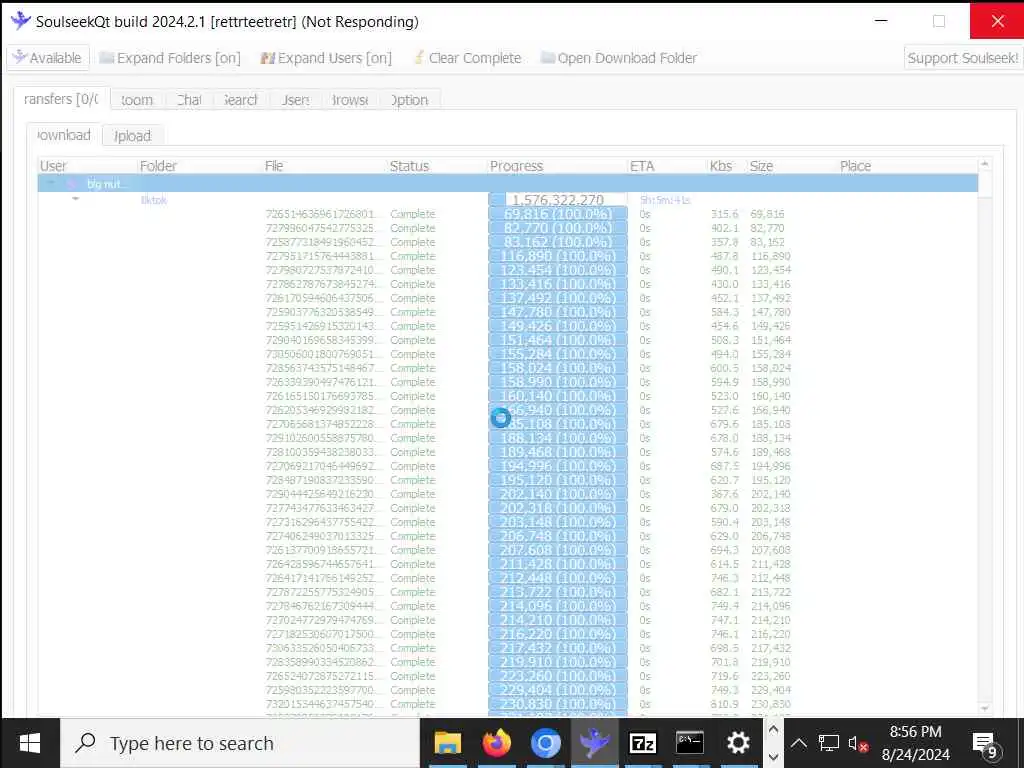Viewport: 1024px width, 768px height.
Task: Click Complete status in the 202,318 row
Action: [x=413, y=508]
